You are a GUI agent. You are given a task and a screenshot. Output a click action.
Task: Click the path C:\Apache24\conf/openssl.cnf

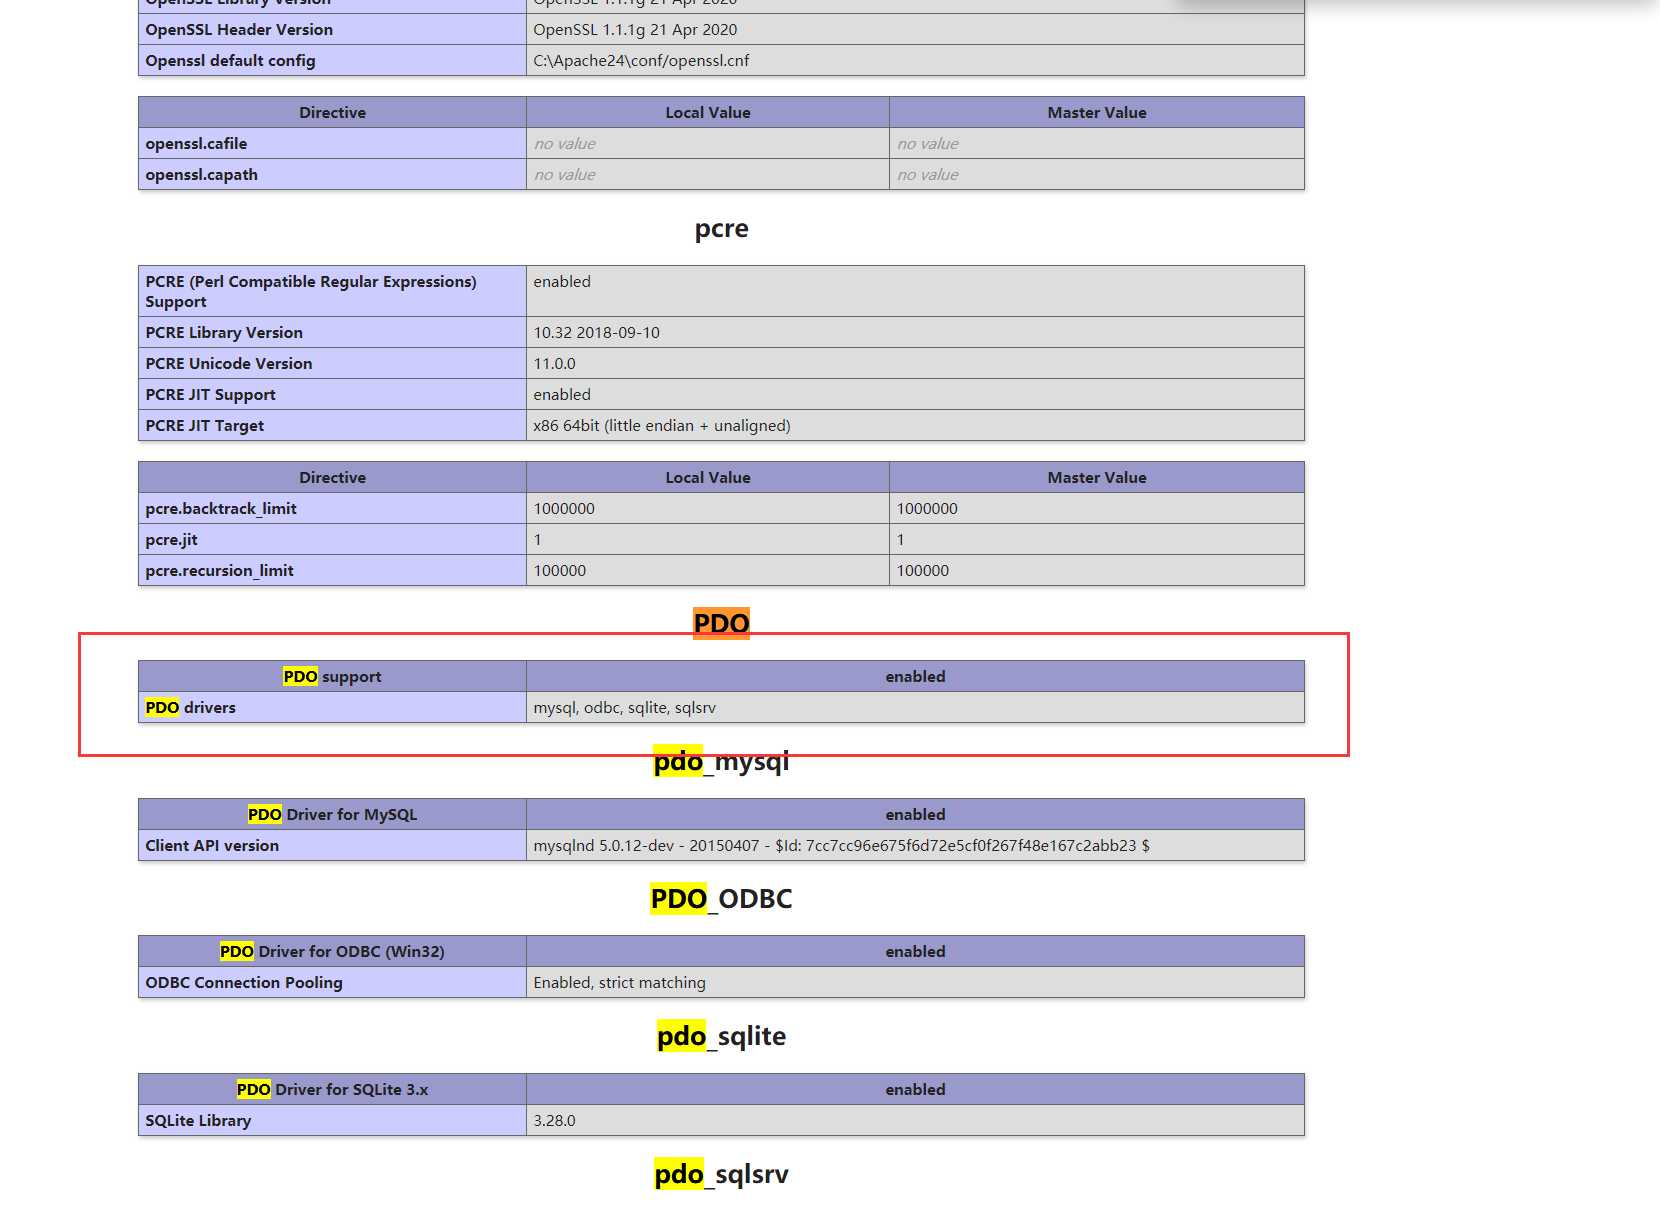[x=641, y=61]
